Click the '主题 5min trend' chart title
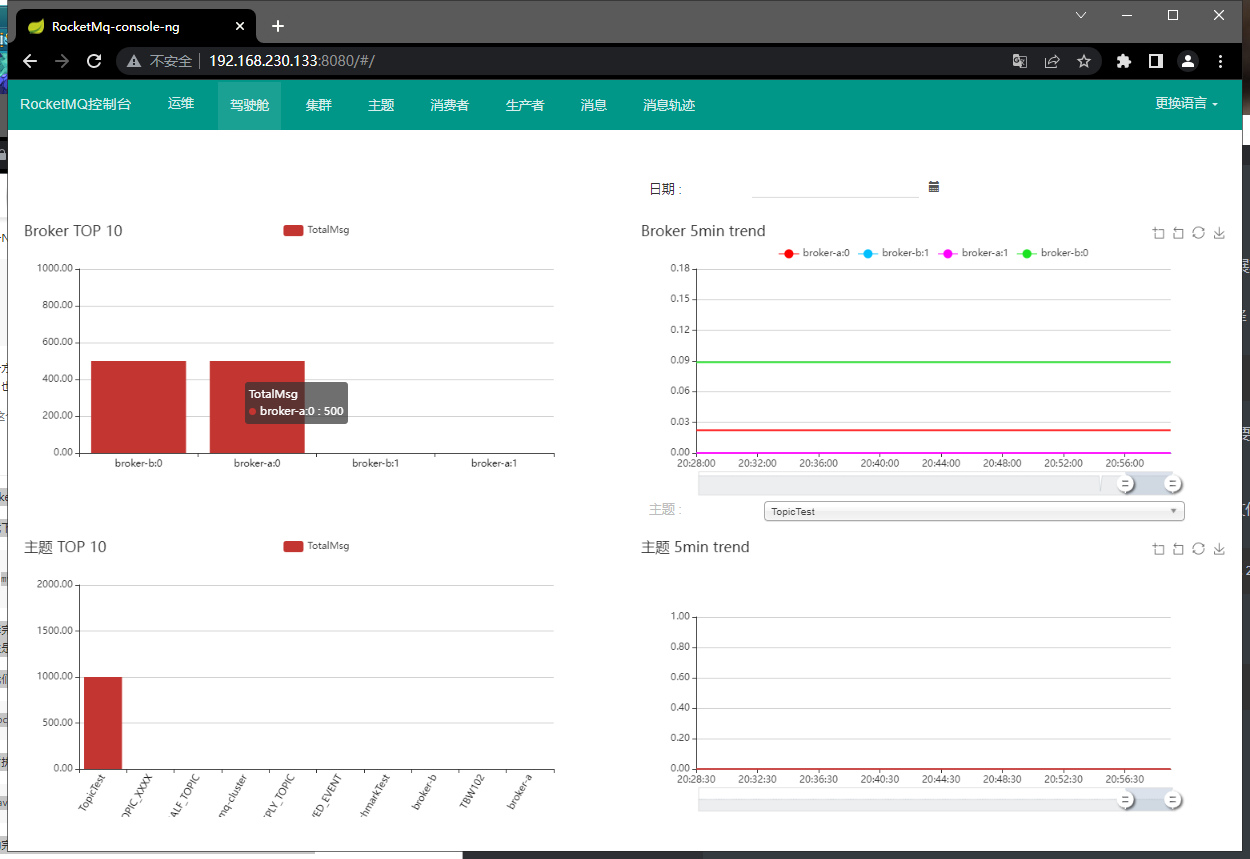1250x859 pixels. (x=695, y=547)
